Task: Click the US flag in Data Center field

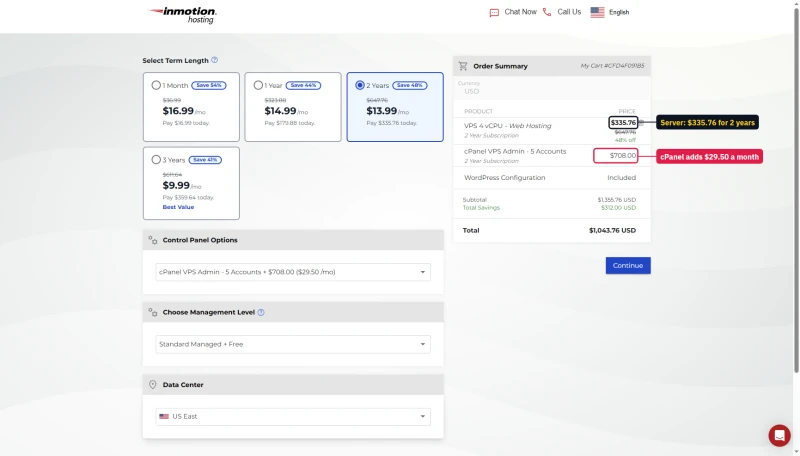Action: point(164,416)
